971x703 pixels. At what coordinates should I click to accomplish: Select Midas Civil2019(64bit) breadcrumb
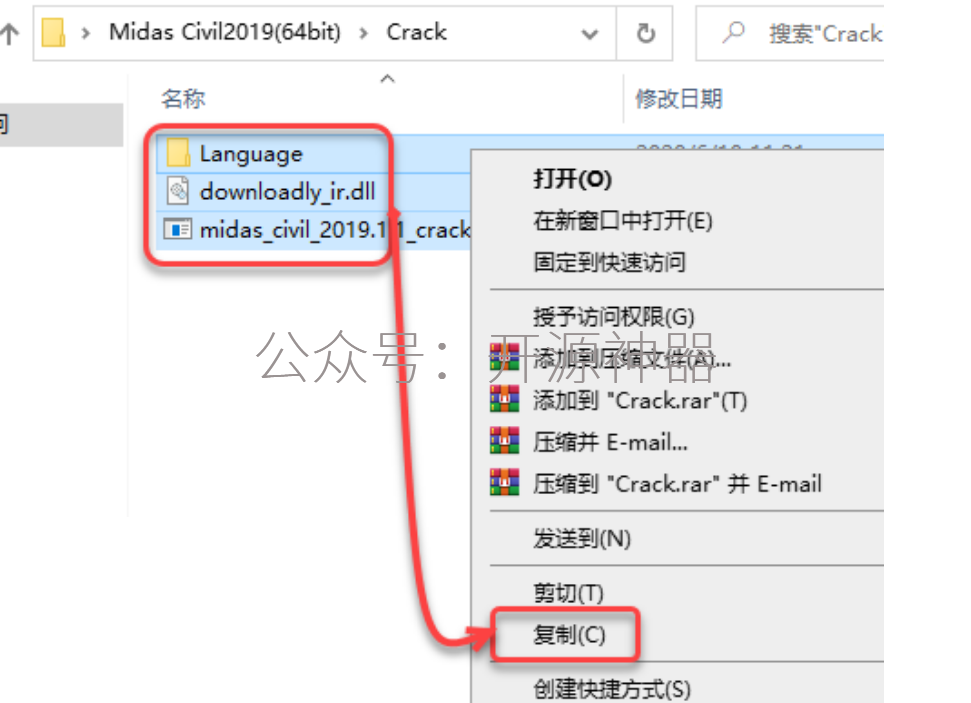(225, 32)
